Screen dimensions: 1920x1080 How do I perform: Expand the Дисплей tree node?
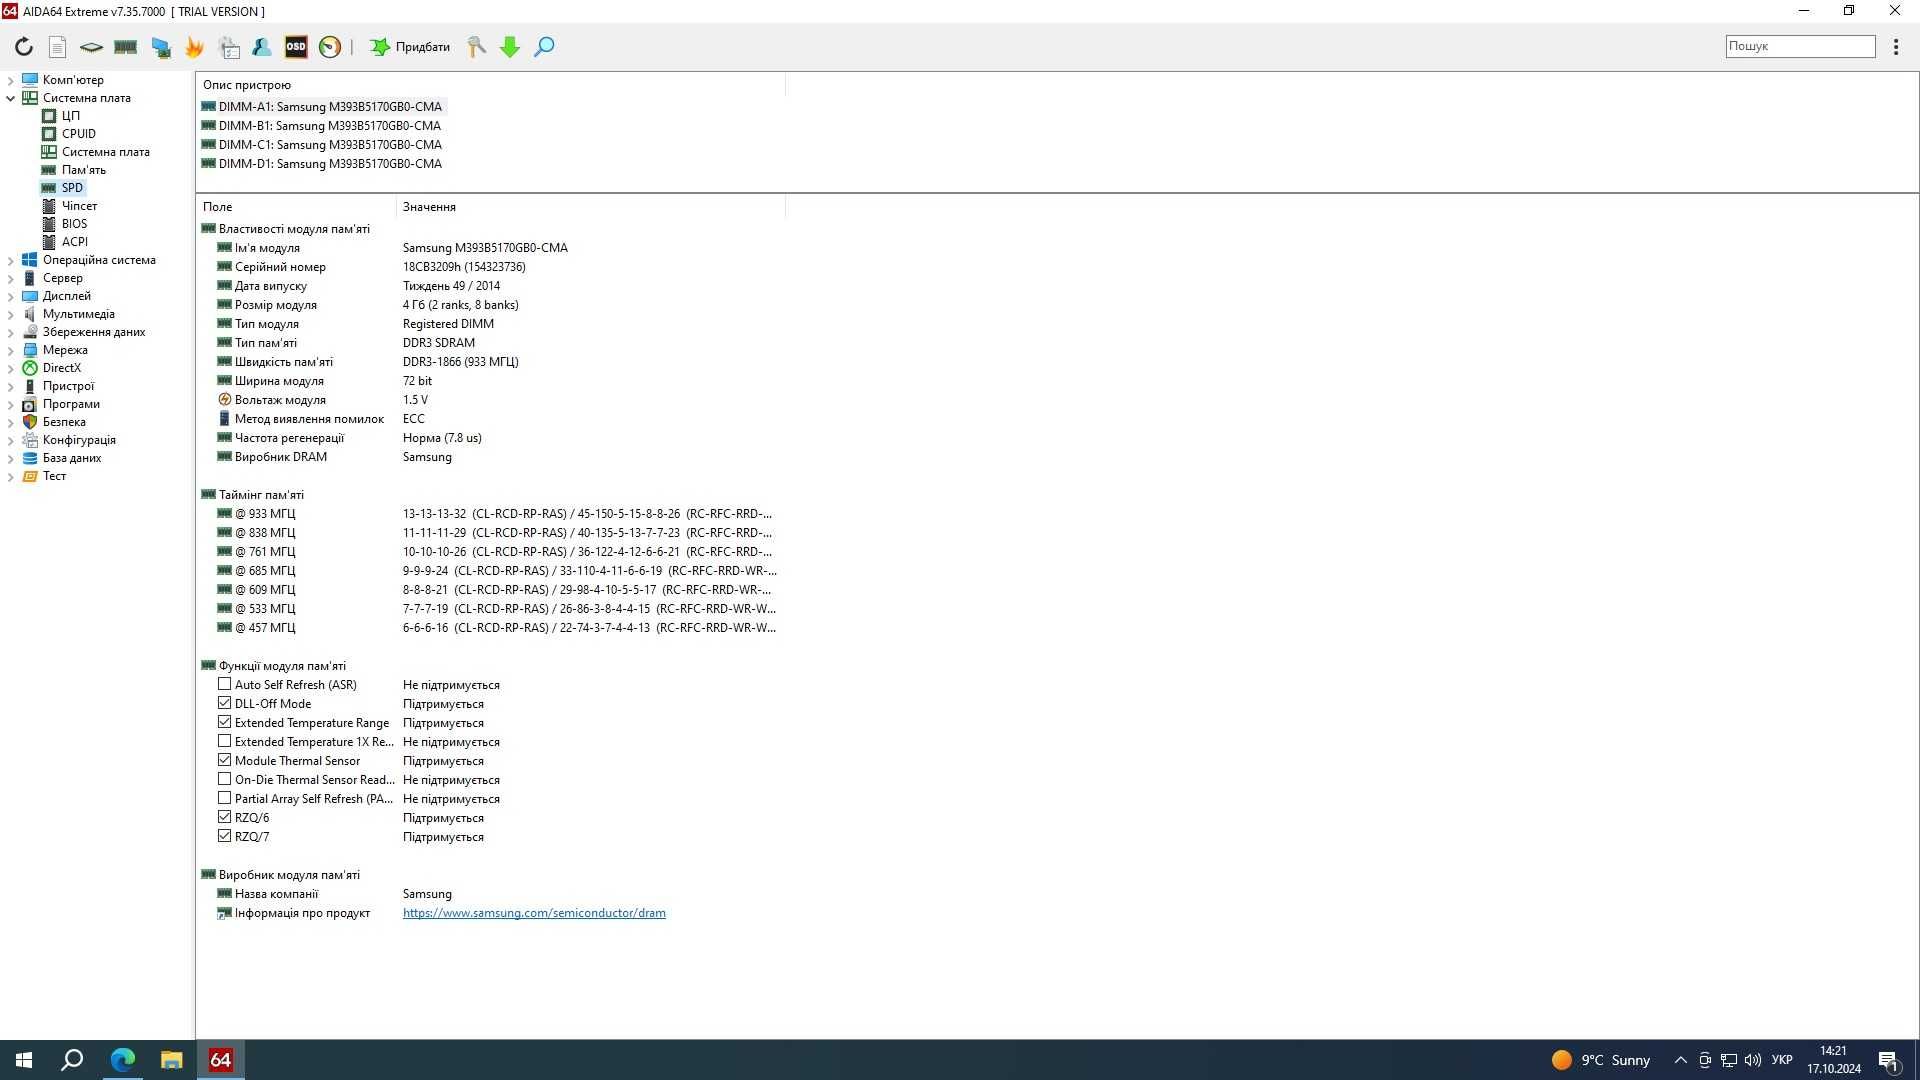click(11, 296)
